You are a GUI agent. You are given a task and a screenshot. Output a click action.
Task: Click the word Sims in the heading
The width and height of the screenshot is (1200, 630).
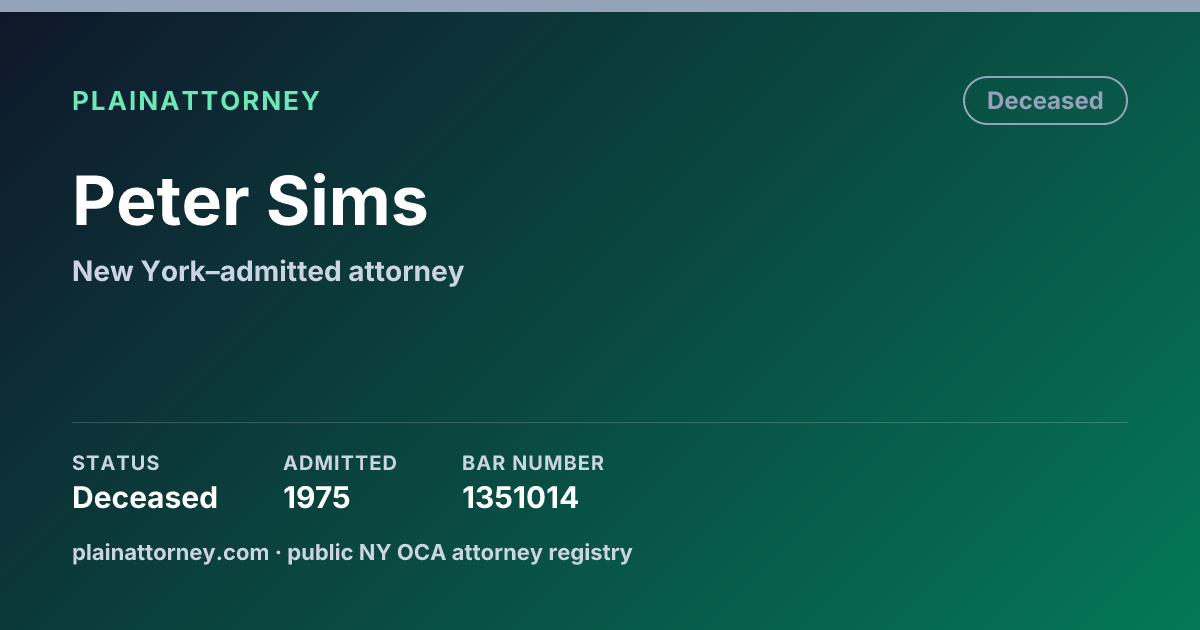tap(348, 201)
